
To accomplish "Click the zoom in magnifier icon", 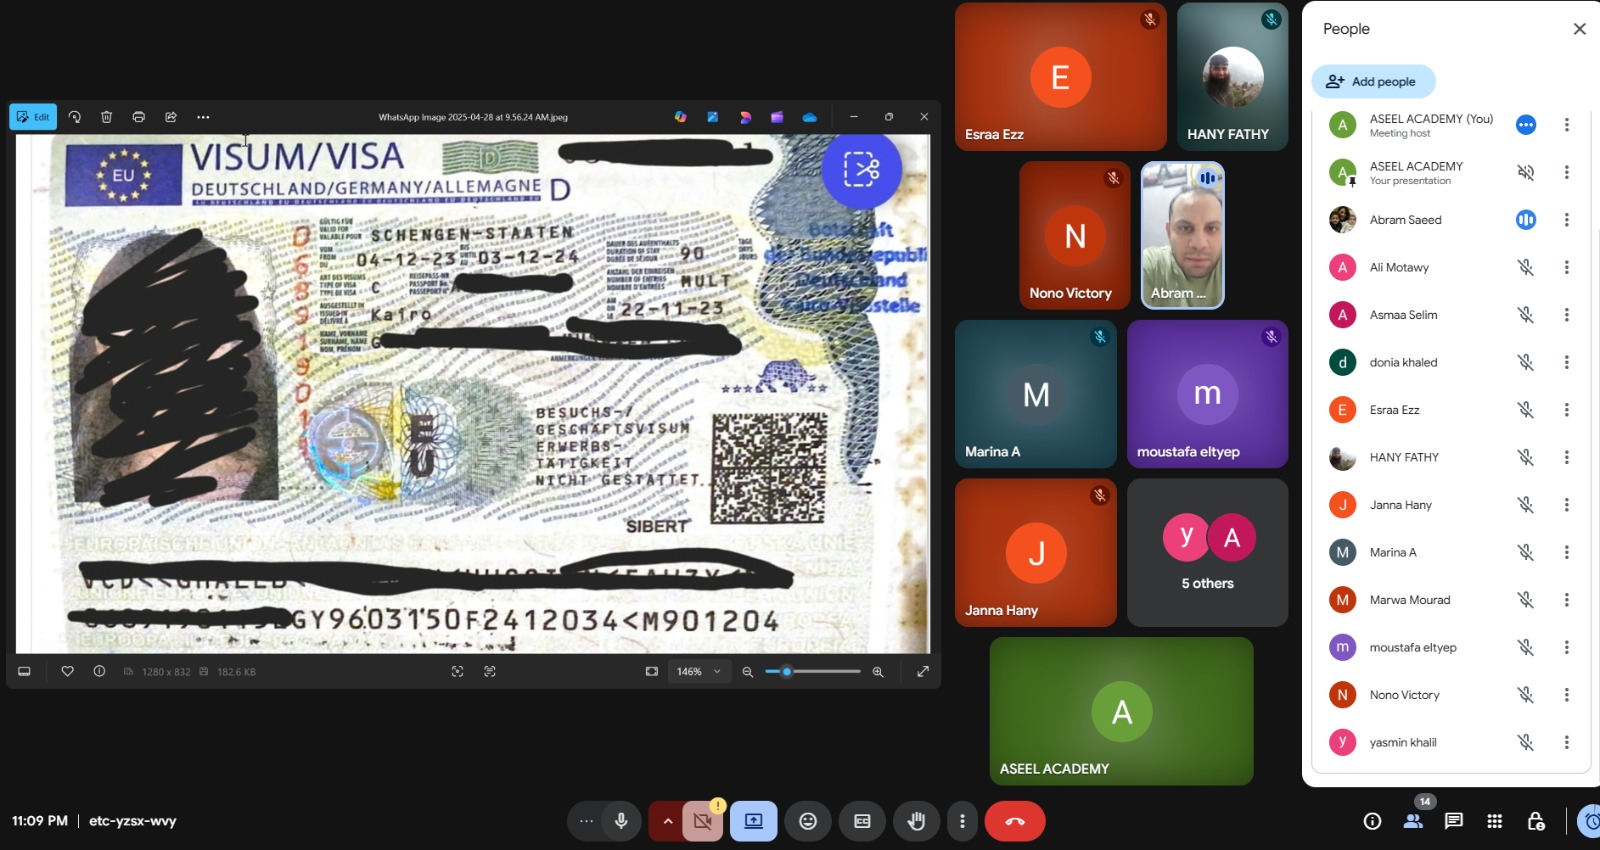I will [x=878, y=672].
